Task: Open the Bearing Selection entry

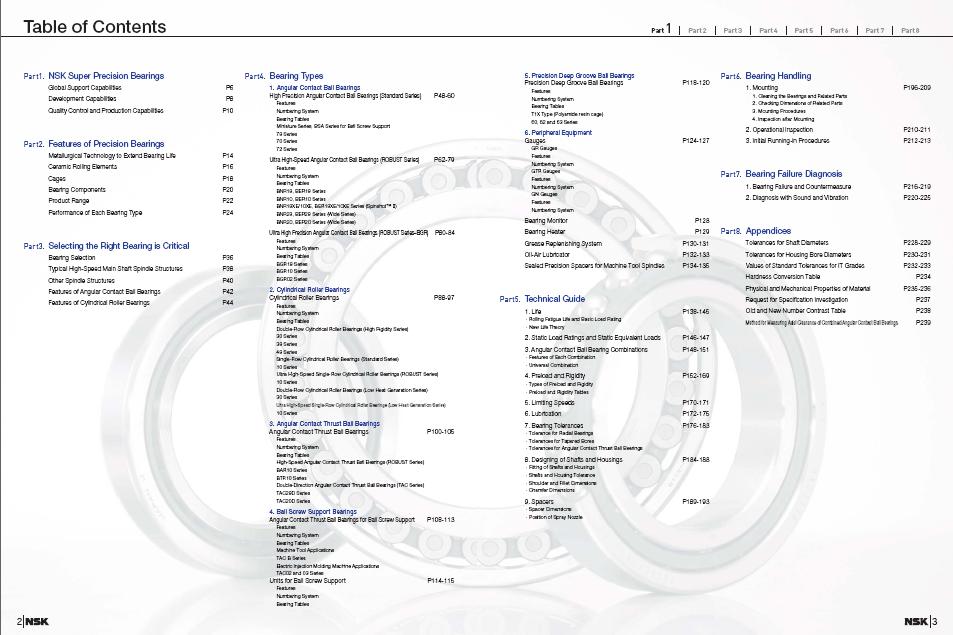Action: pos(72,258)
